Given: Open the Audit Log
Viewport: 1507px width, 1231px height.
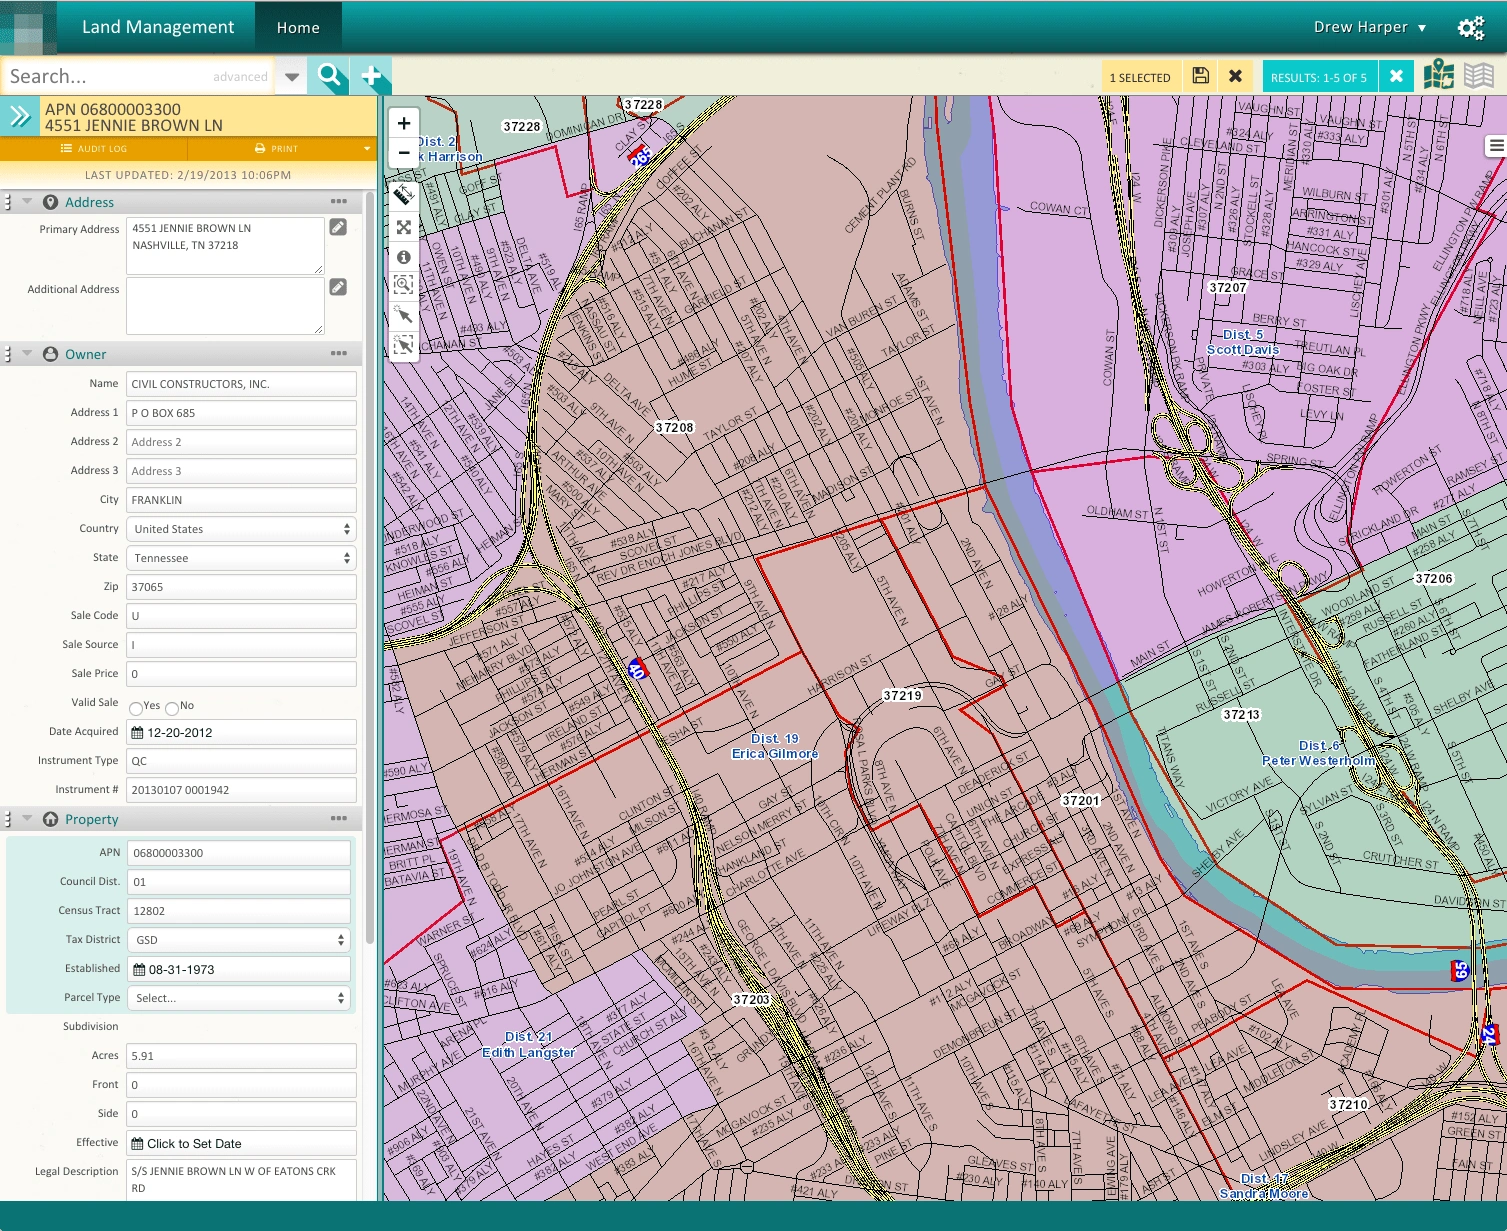Looking at the screenshot, I should [94, 149].
